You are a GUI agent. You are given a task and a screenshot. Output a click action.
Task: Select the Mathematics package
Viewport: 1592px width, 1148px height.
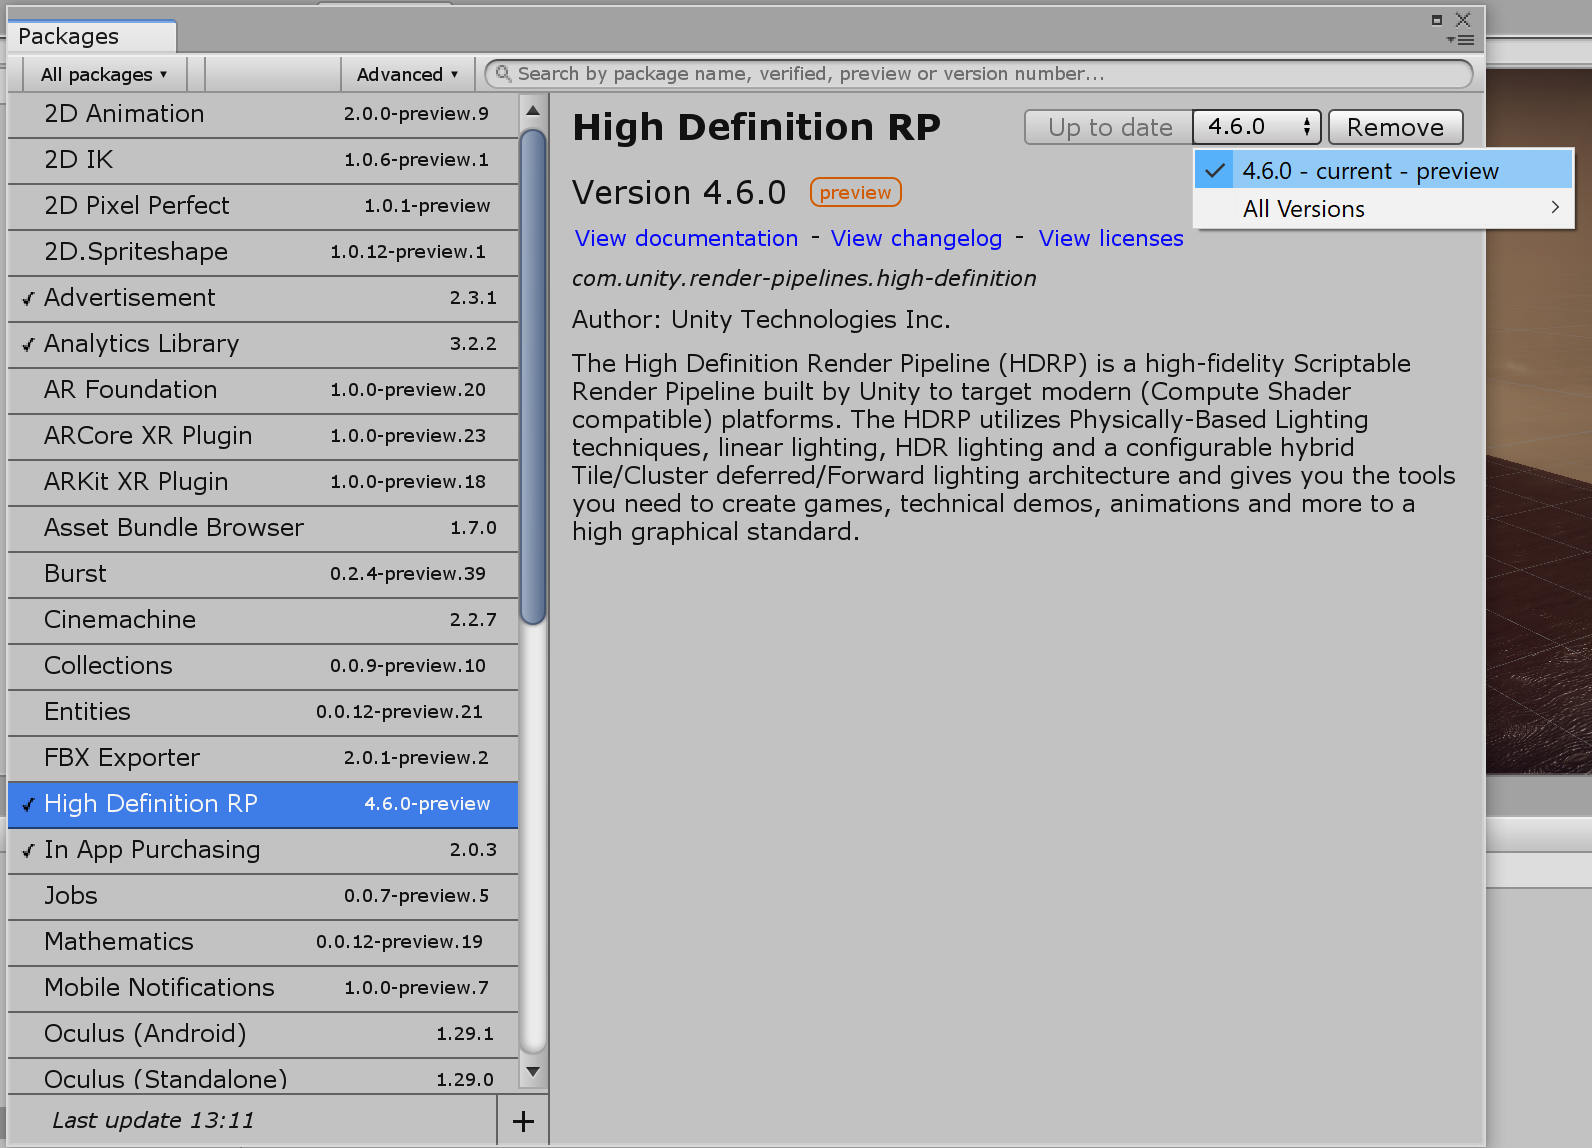[x=263, y=942]
